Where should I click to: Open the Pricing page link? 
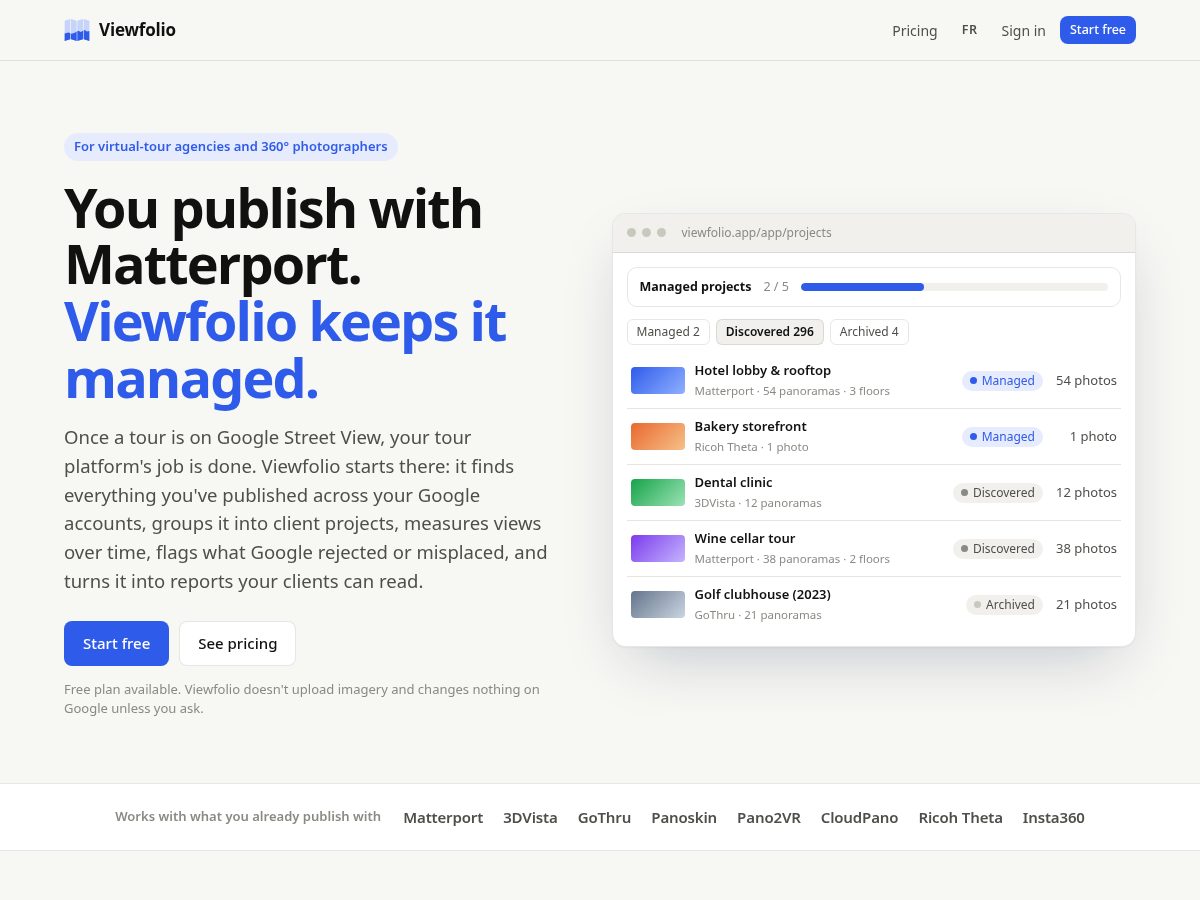[915, 31]
